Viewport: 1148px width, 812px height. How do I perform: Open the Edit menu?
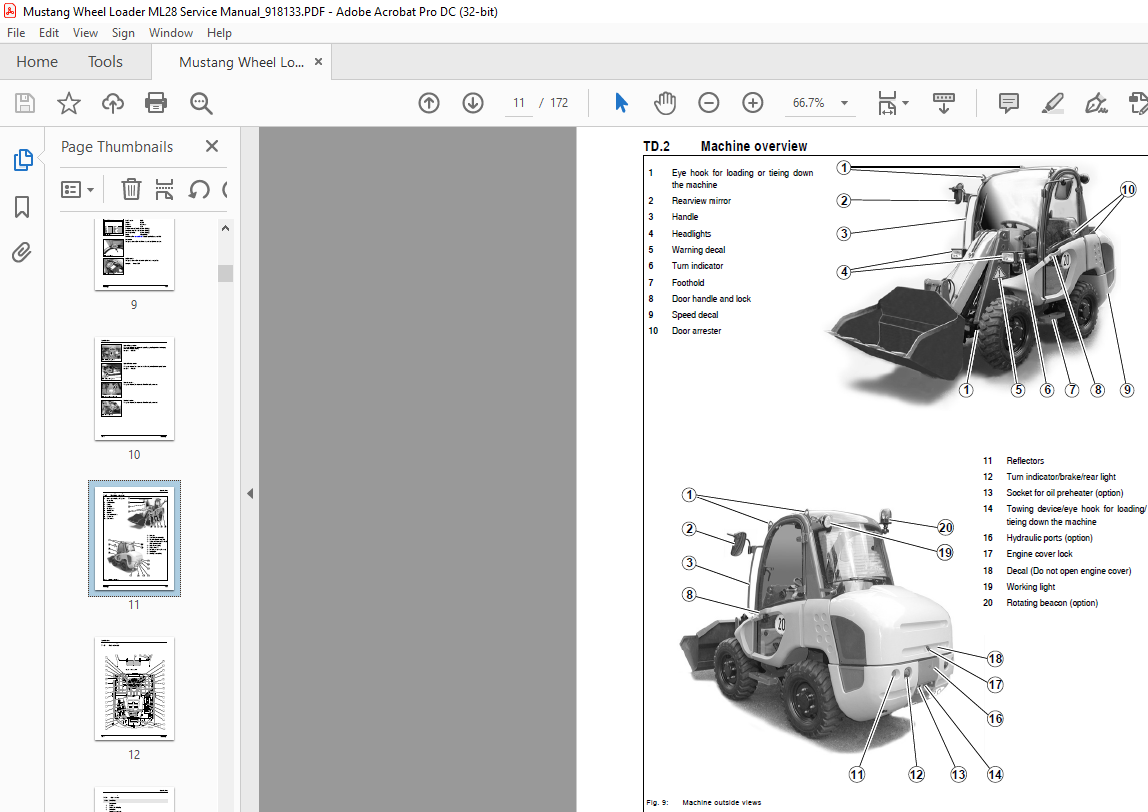[49, 33]
